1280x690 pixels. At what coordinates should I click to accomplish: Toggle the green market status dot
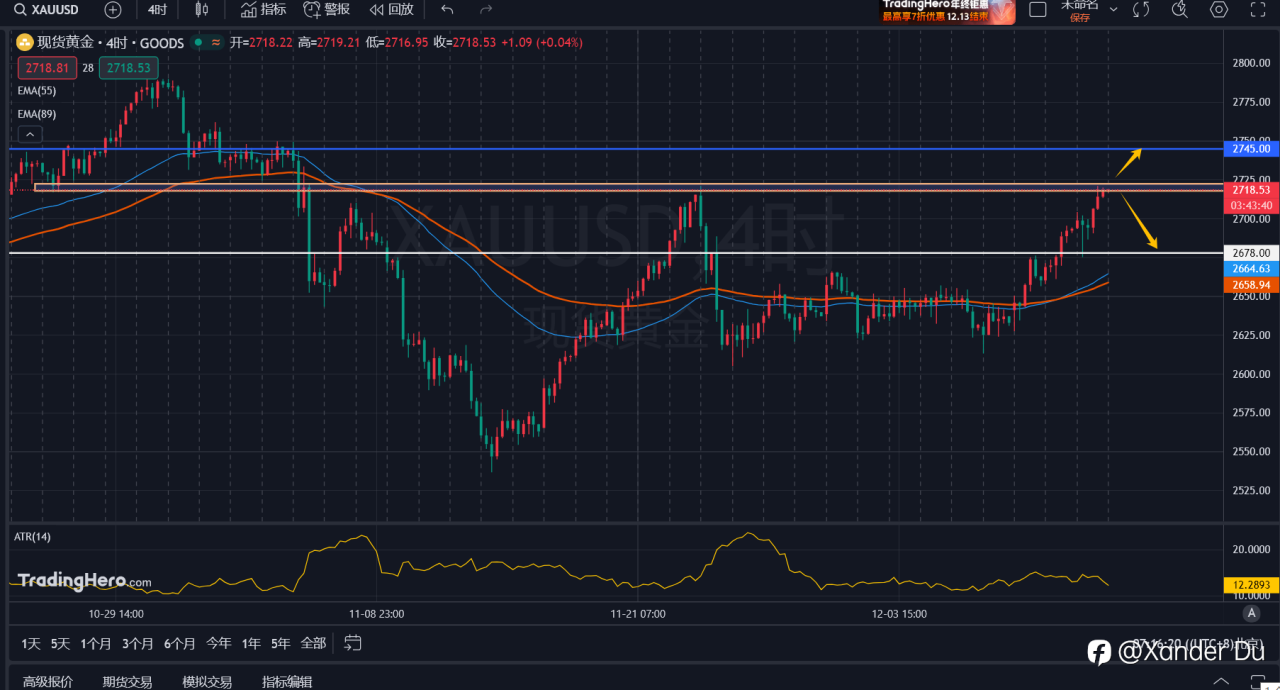coord(198,42)
